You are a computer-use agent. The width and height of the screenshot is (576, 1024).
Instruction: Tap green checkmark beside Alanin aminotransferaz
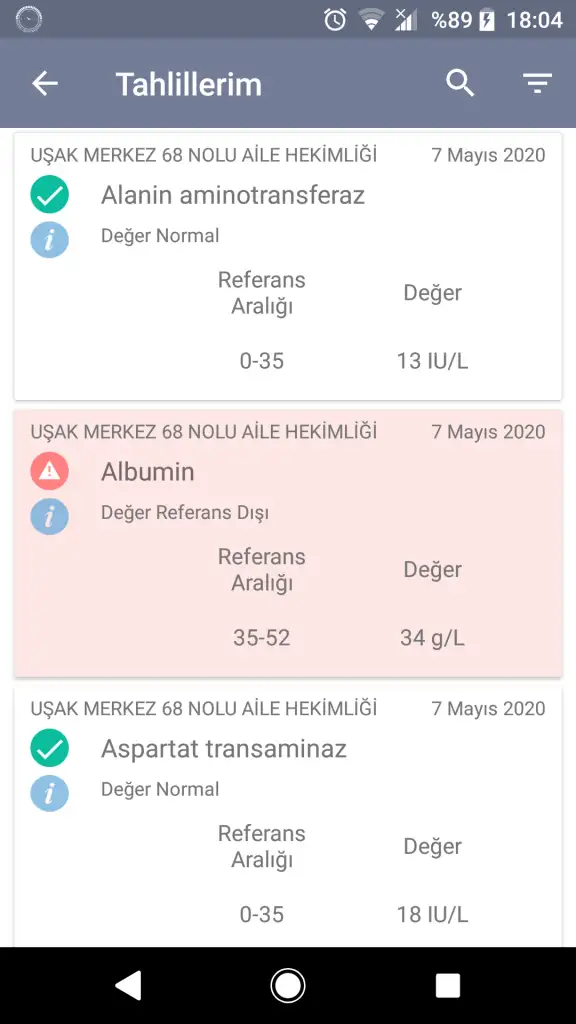pyautogui.click(x=50, y=195)
